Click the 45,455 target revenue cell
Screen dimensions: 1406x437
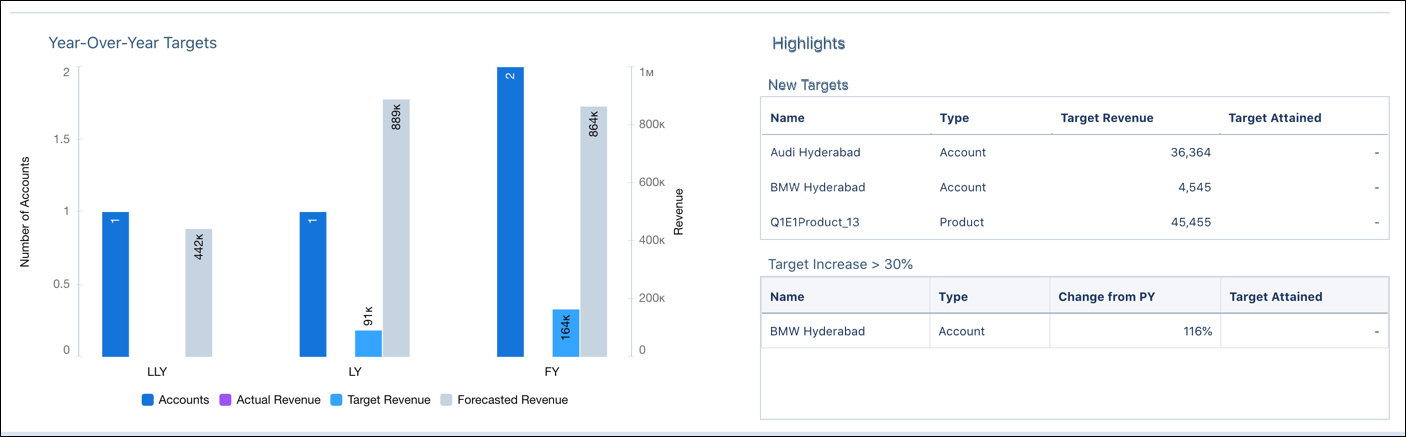(x=1189, y=222)
